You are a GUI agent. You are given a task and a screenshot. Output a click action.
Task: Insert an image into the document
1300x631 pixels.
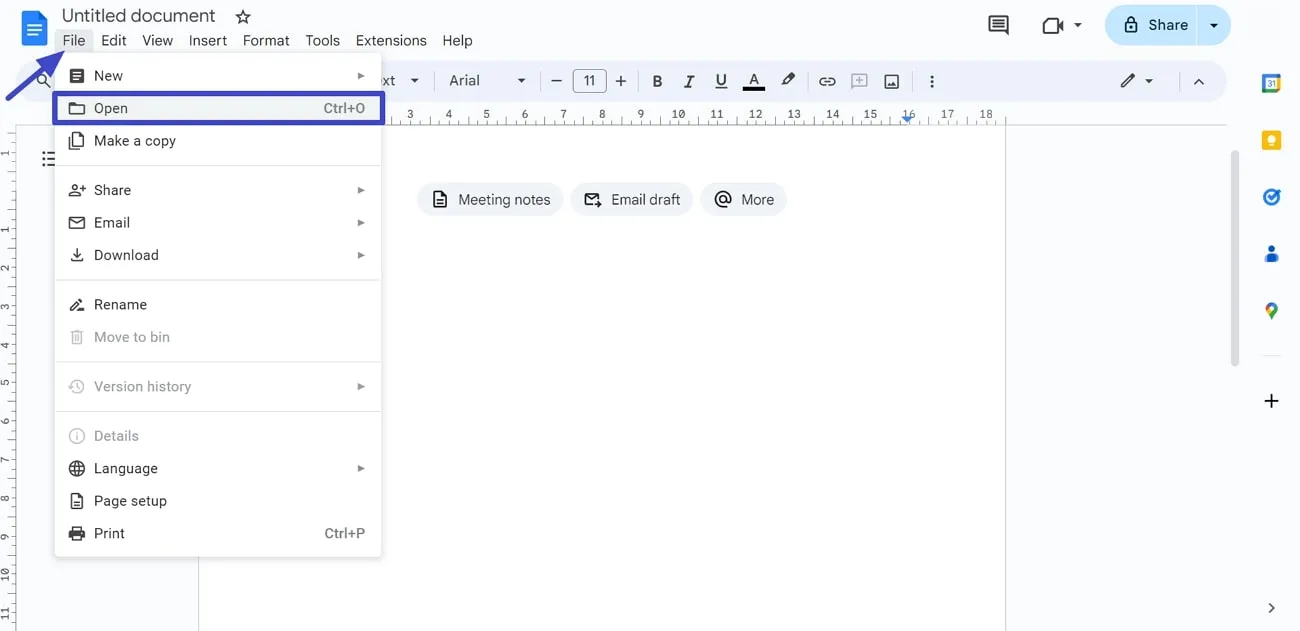click(x=891, y=81)
